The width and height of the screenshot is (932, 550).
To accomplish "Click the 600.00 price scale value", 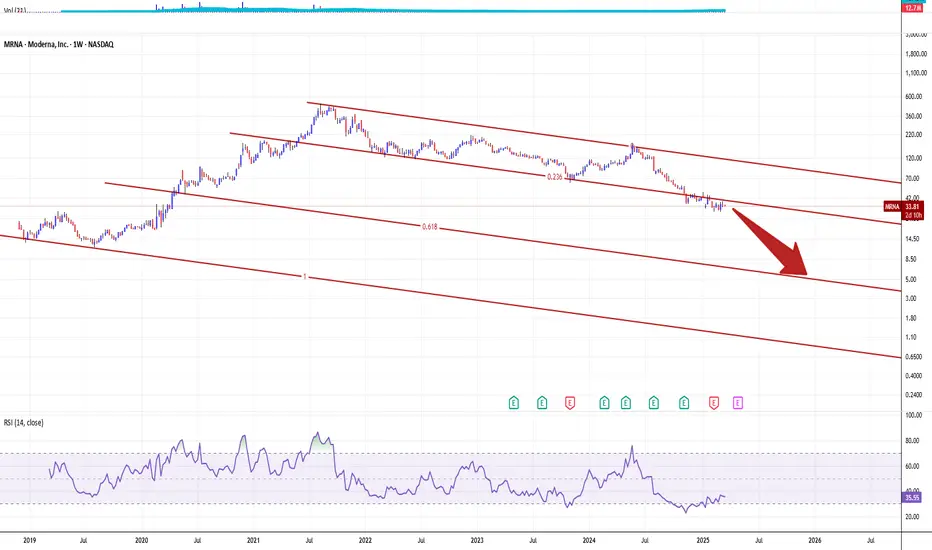I will (914, 96).
